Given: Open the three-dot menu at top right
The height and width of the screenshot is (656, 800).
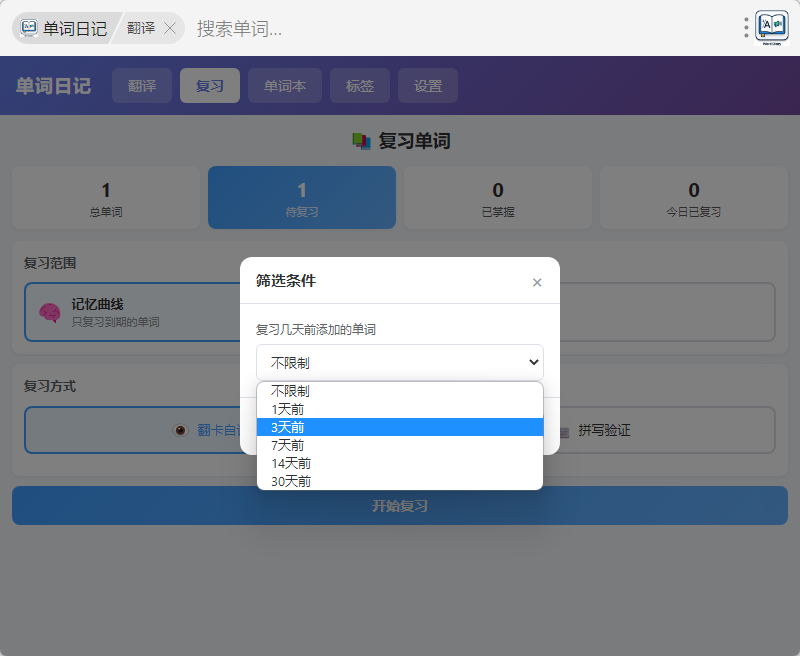Looking at the screenshot, I should pos(746,28).
